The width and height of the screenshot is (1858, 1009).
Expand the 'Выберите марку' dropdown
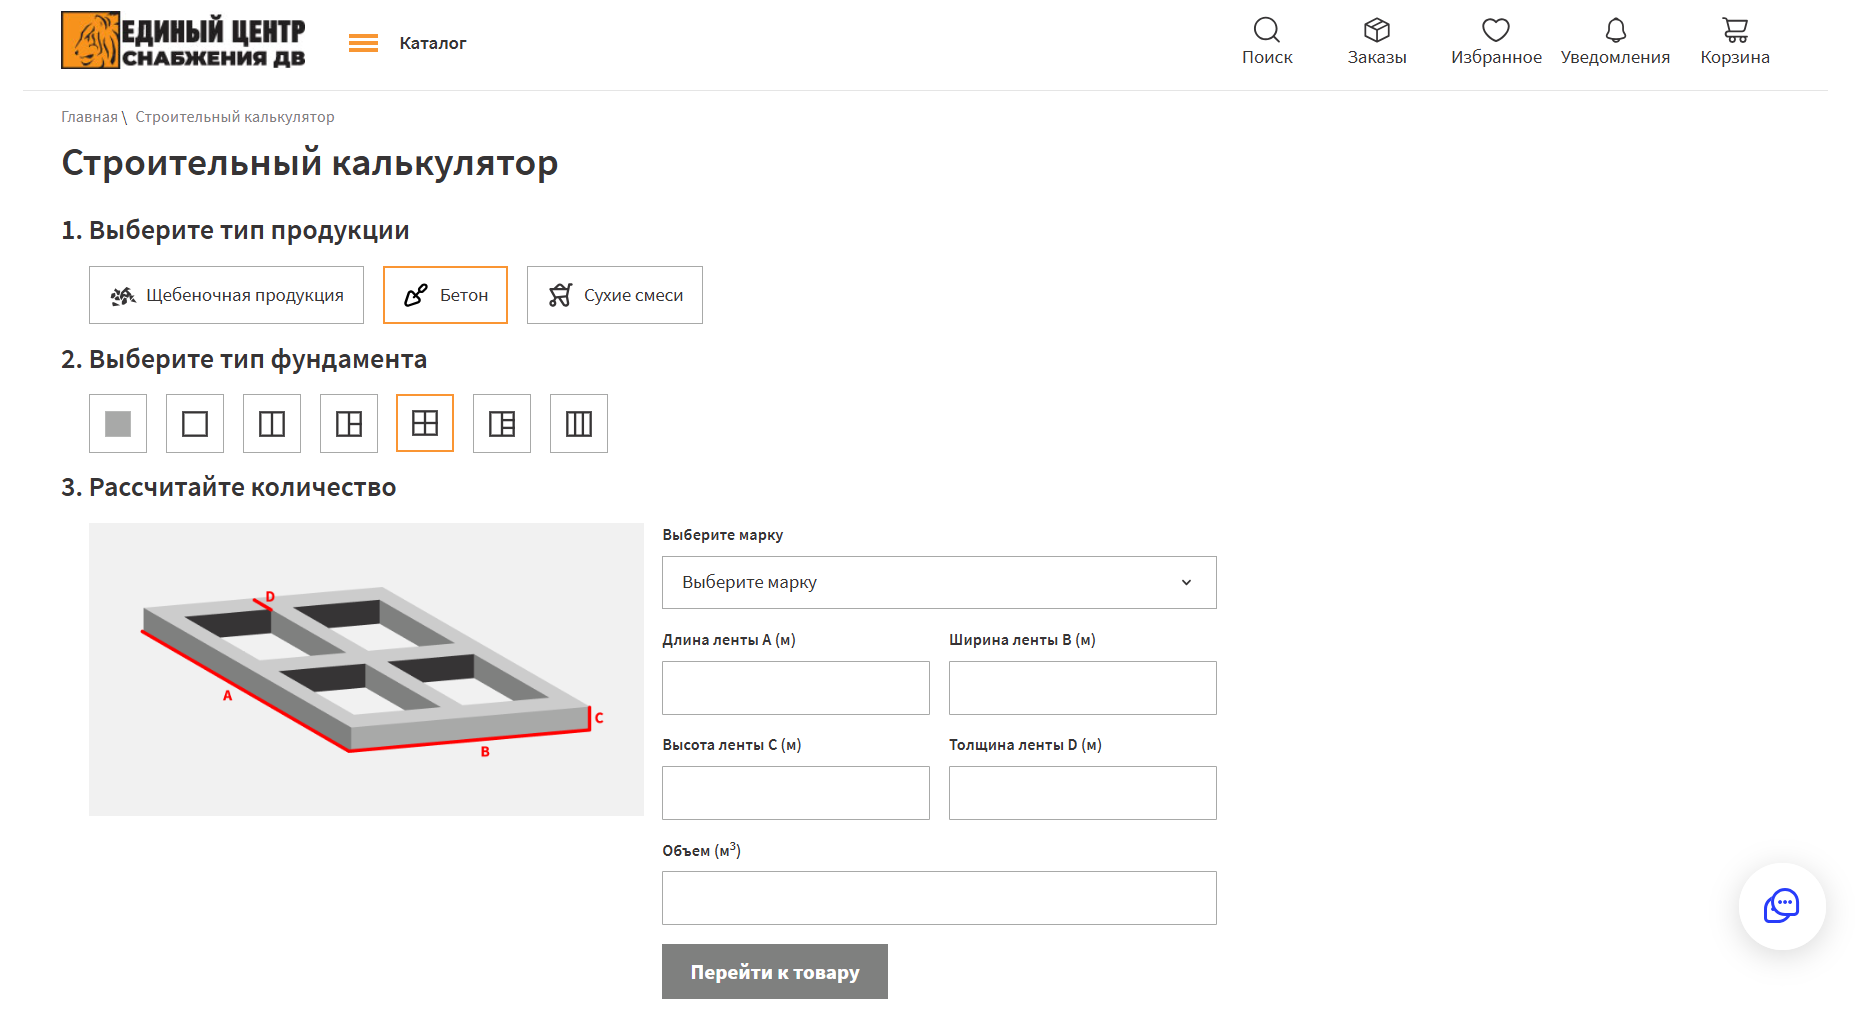(x=938, y=582)
